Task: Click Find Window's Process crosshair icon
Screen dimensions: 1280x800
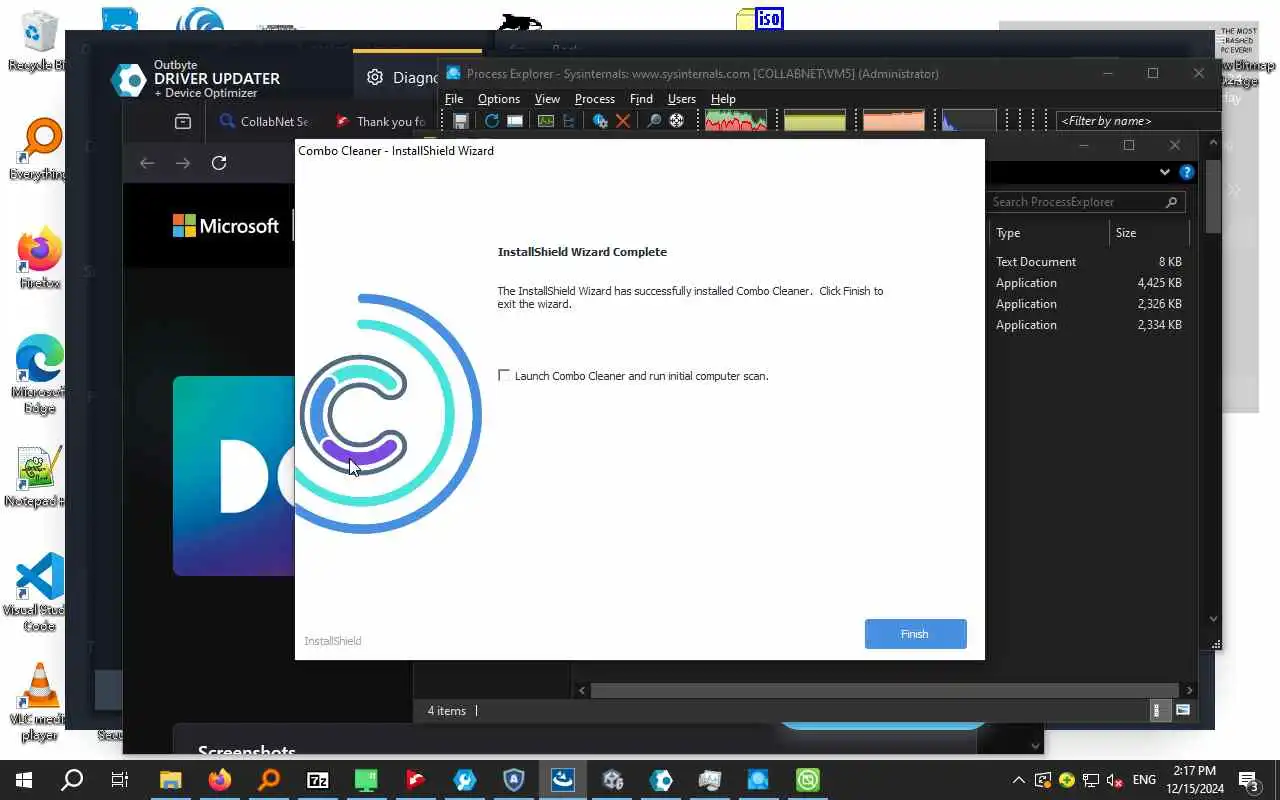Action: pyautogui.click(x=677, y=121)
